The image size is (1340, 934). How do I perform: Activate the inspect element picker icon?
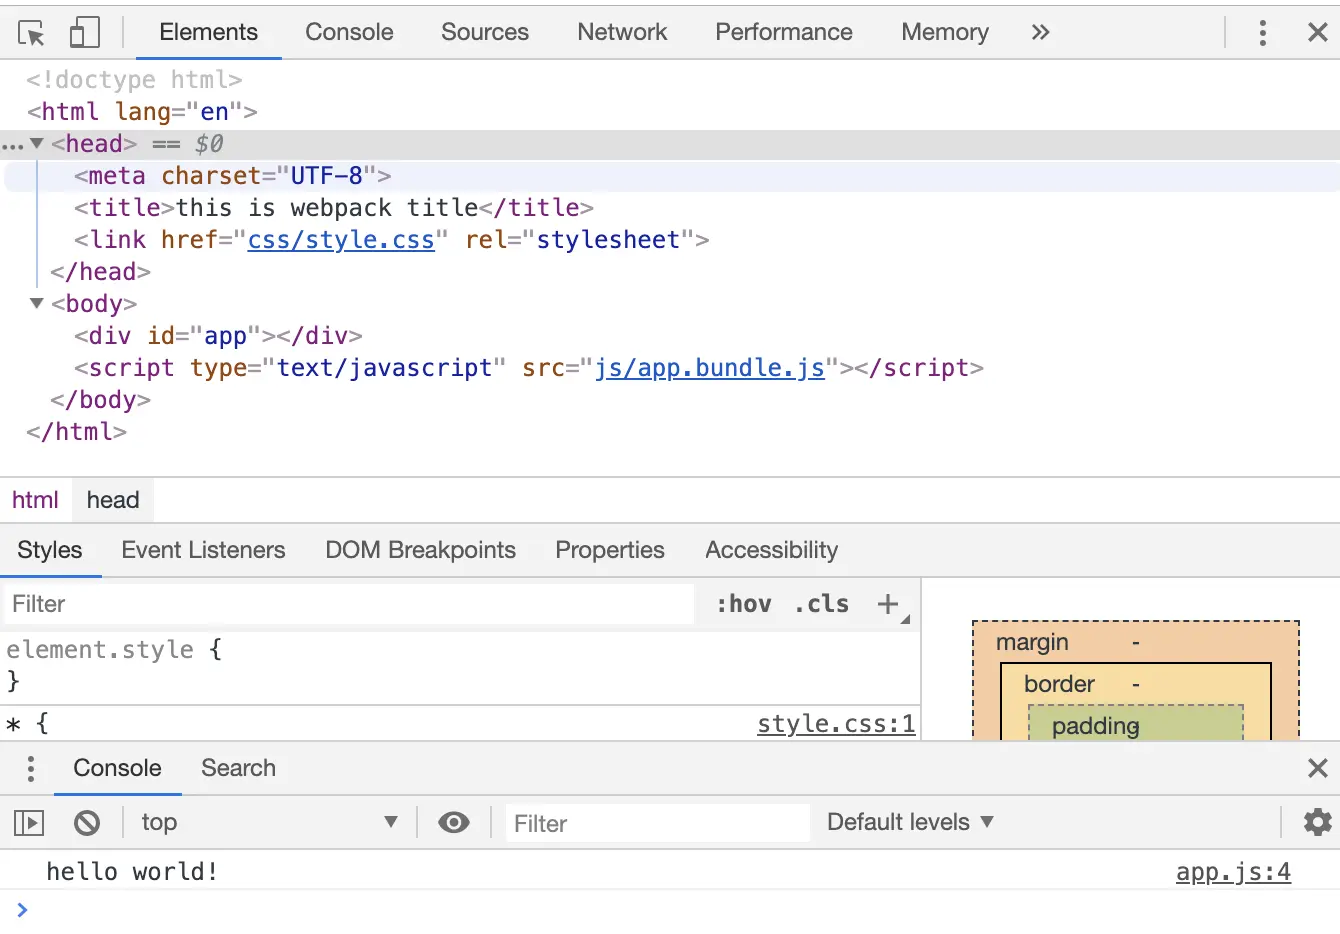coord(31,33)
